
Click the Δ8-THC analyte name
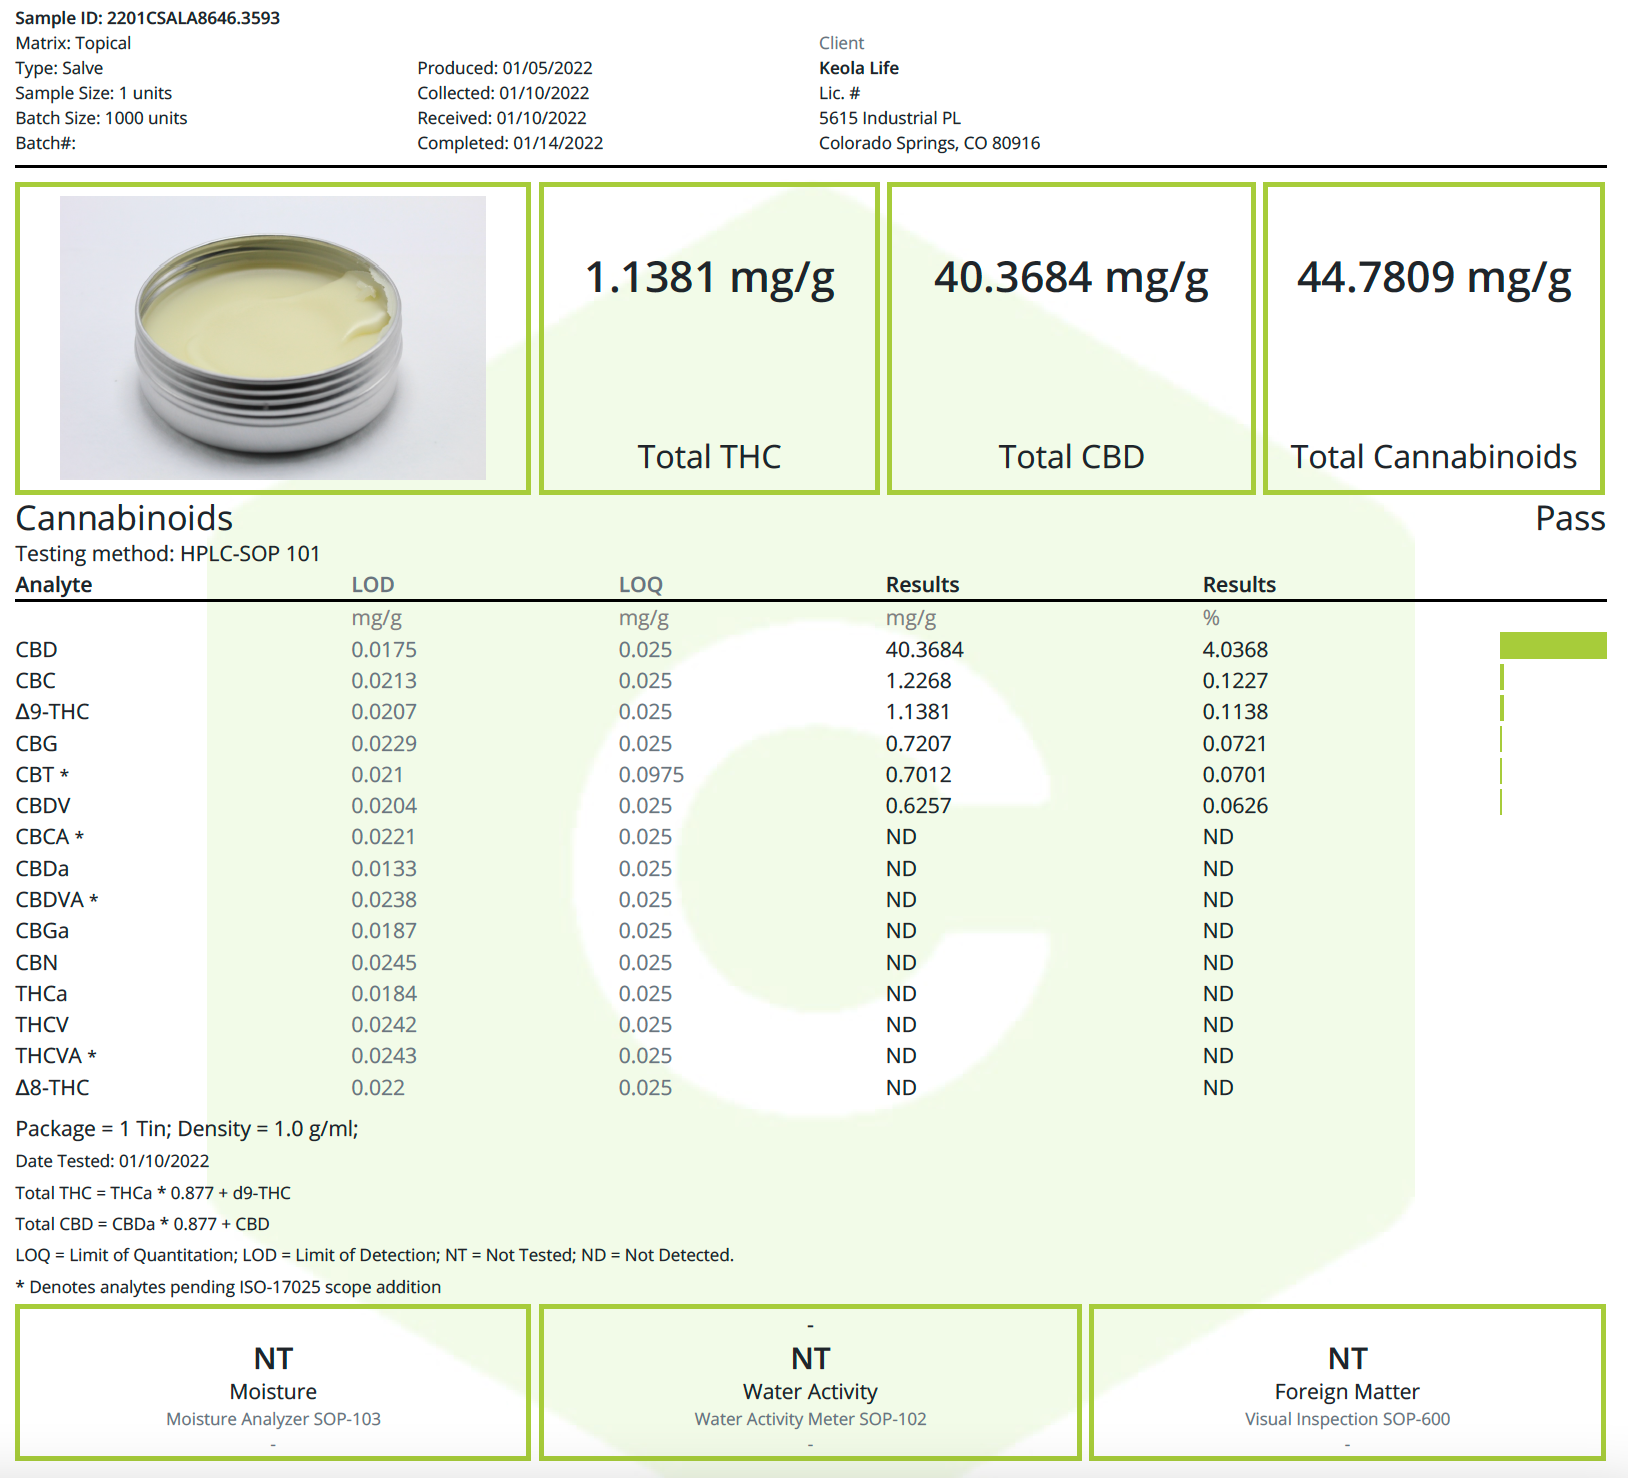click(52, 1088)
